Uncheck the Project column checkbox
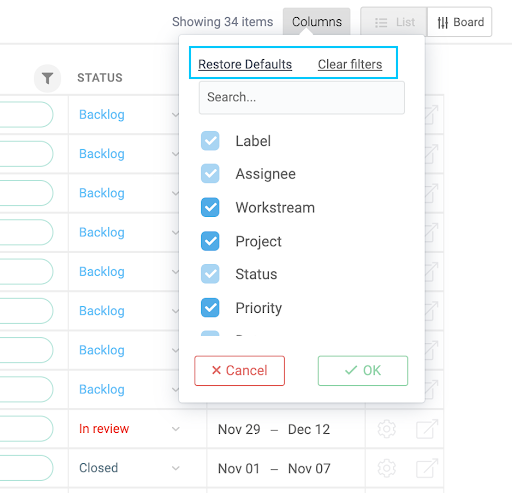This screenshot has height=493, width=512. pos(210,241)
